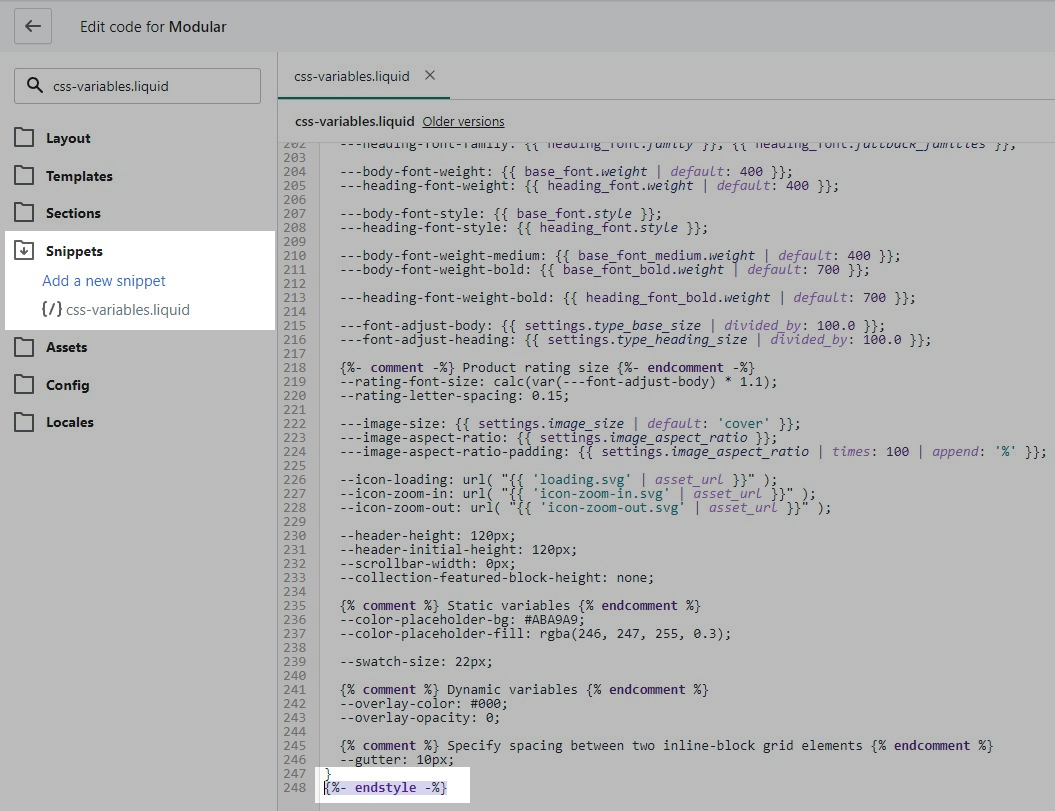Click the Layout folder icon
This screenshot has height=811, width=1055.
coord(24,137)
